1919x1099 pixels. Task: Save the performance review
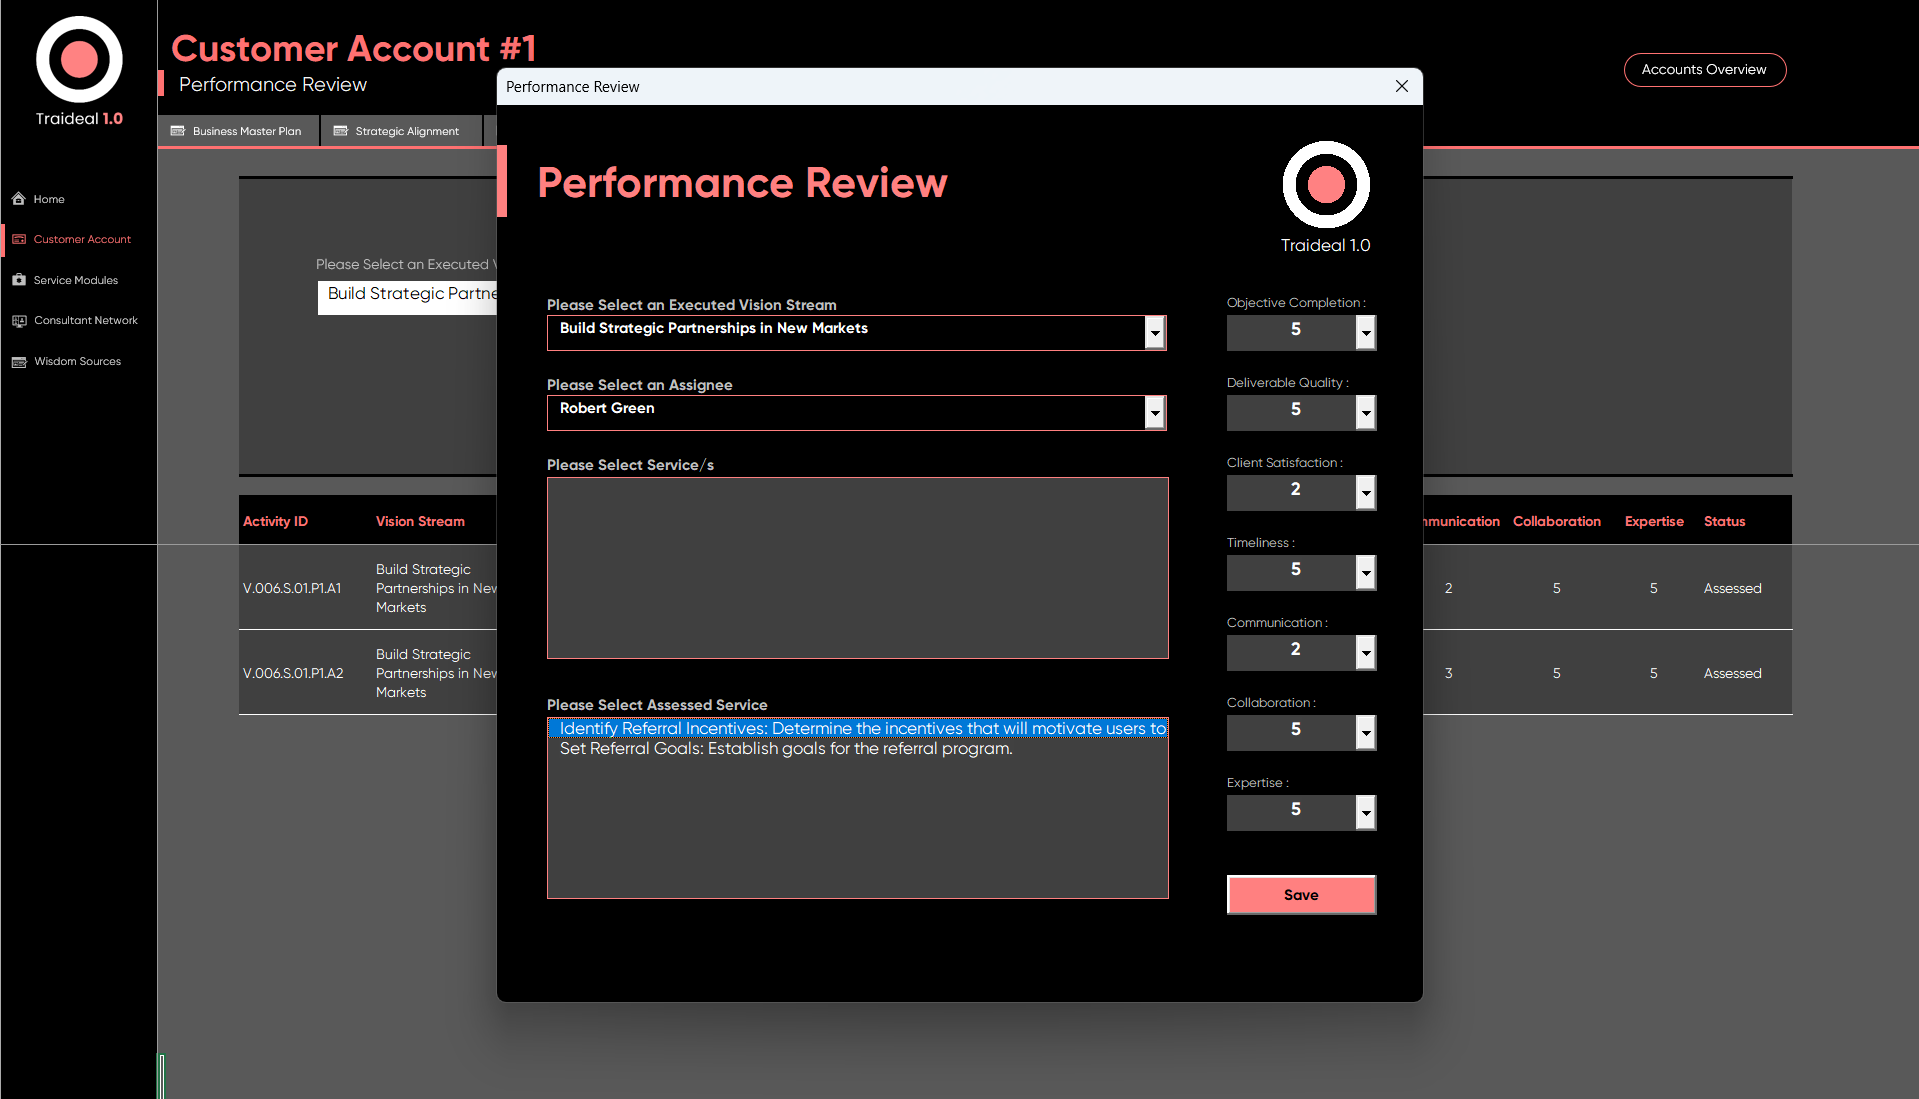1301,895
